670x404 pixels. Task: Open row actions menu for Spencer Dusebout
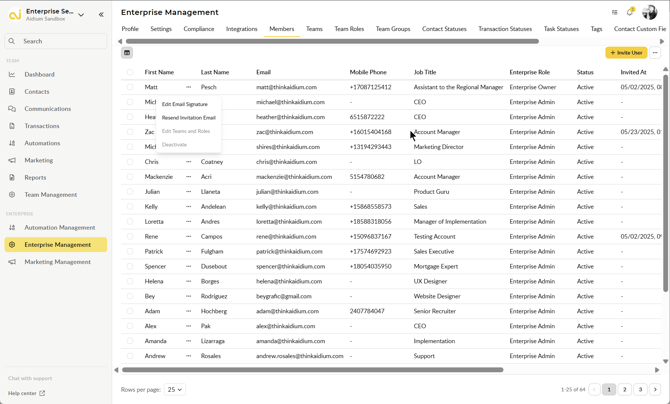pyautogui.click(x=188, y=267)
